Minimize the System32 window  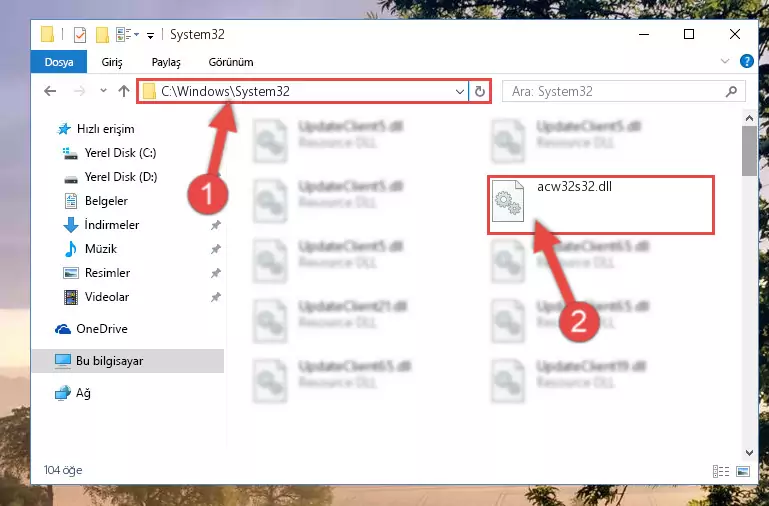[x=644, y=34]
